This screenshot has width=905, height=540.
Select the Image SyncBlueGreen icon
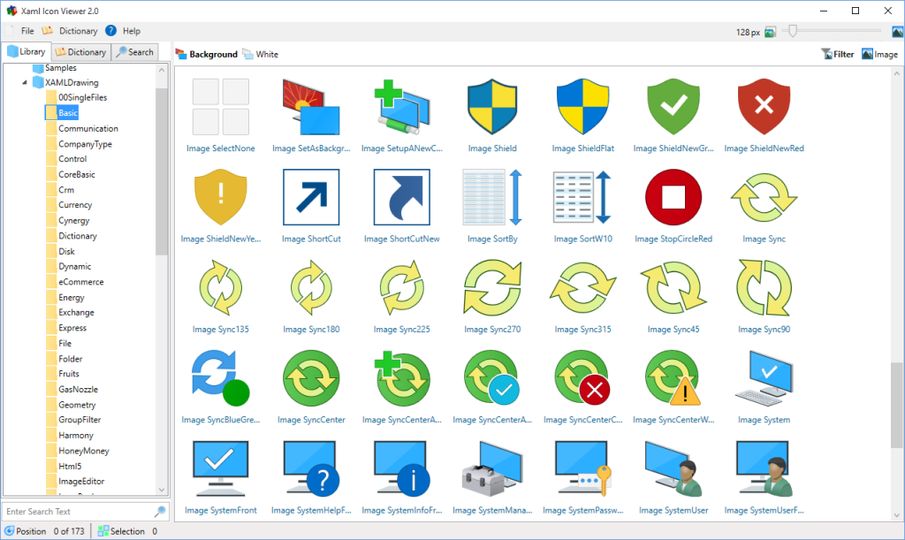(x=220, y=378)
